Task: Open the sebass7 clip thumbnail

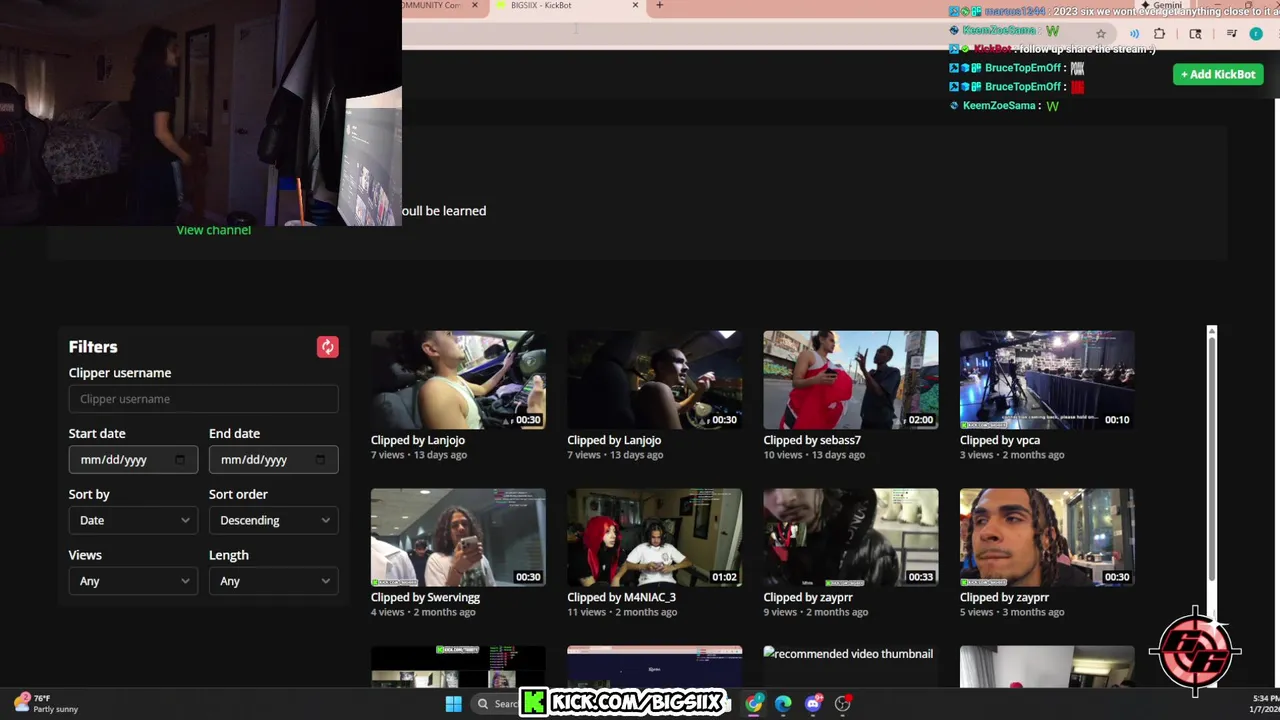Action: coord(851,380)
